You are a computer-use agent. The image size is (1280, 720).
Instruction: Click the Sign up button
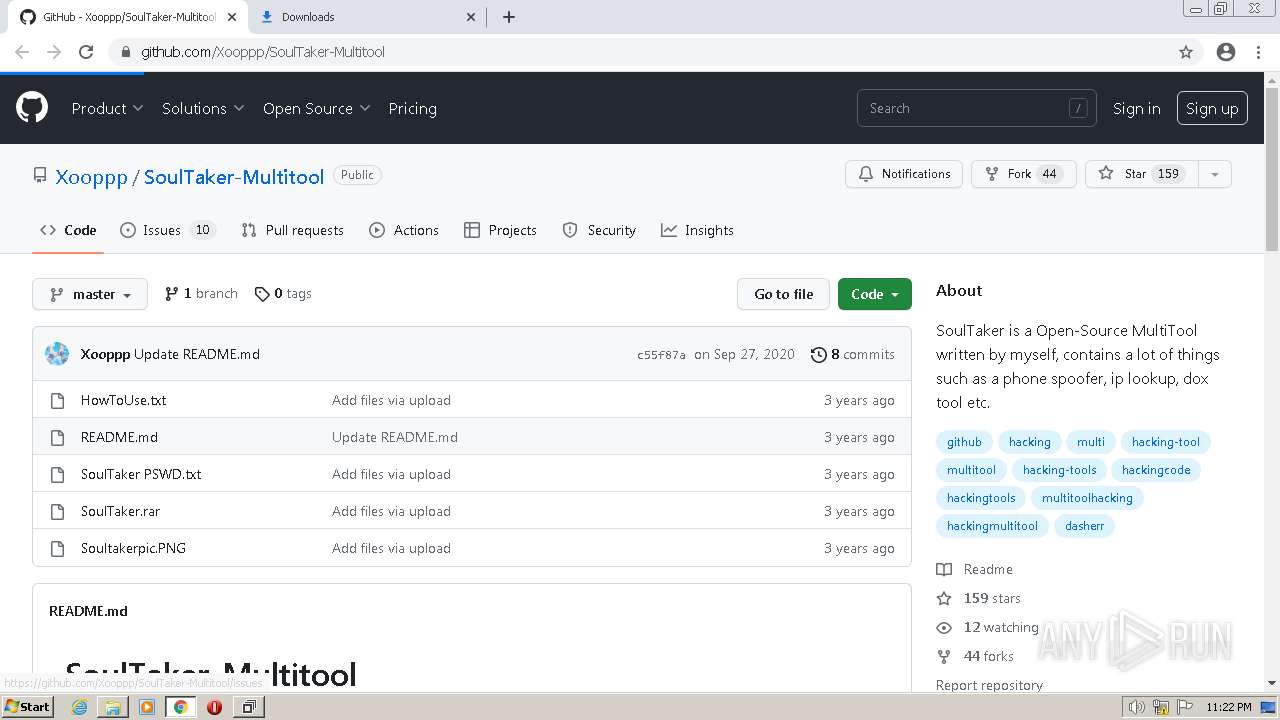tap(1212, 108)
